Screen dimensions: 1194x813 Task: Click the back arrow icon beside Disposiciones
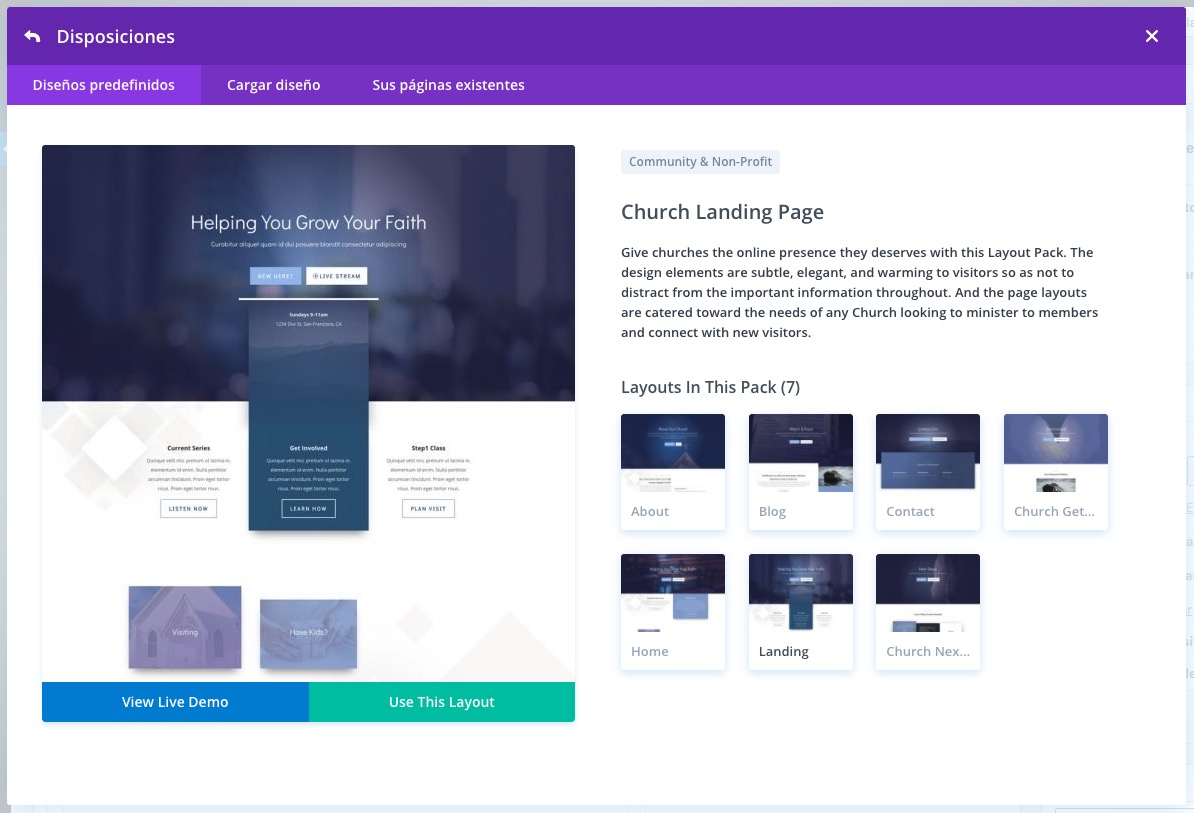tap(32, 37)
